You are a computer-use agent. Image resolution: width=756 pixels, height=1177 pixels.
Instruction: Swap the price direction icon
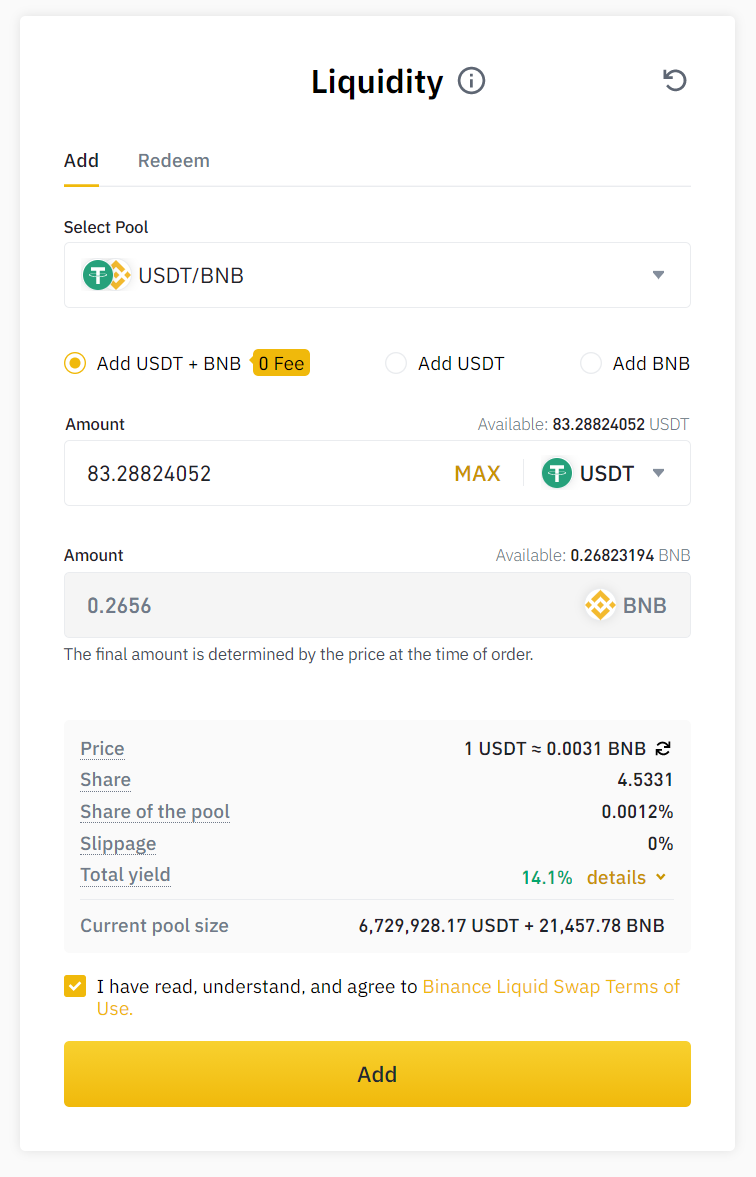pyautogui.click(x=663, y=748)
